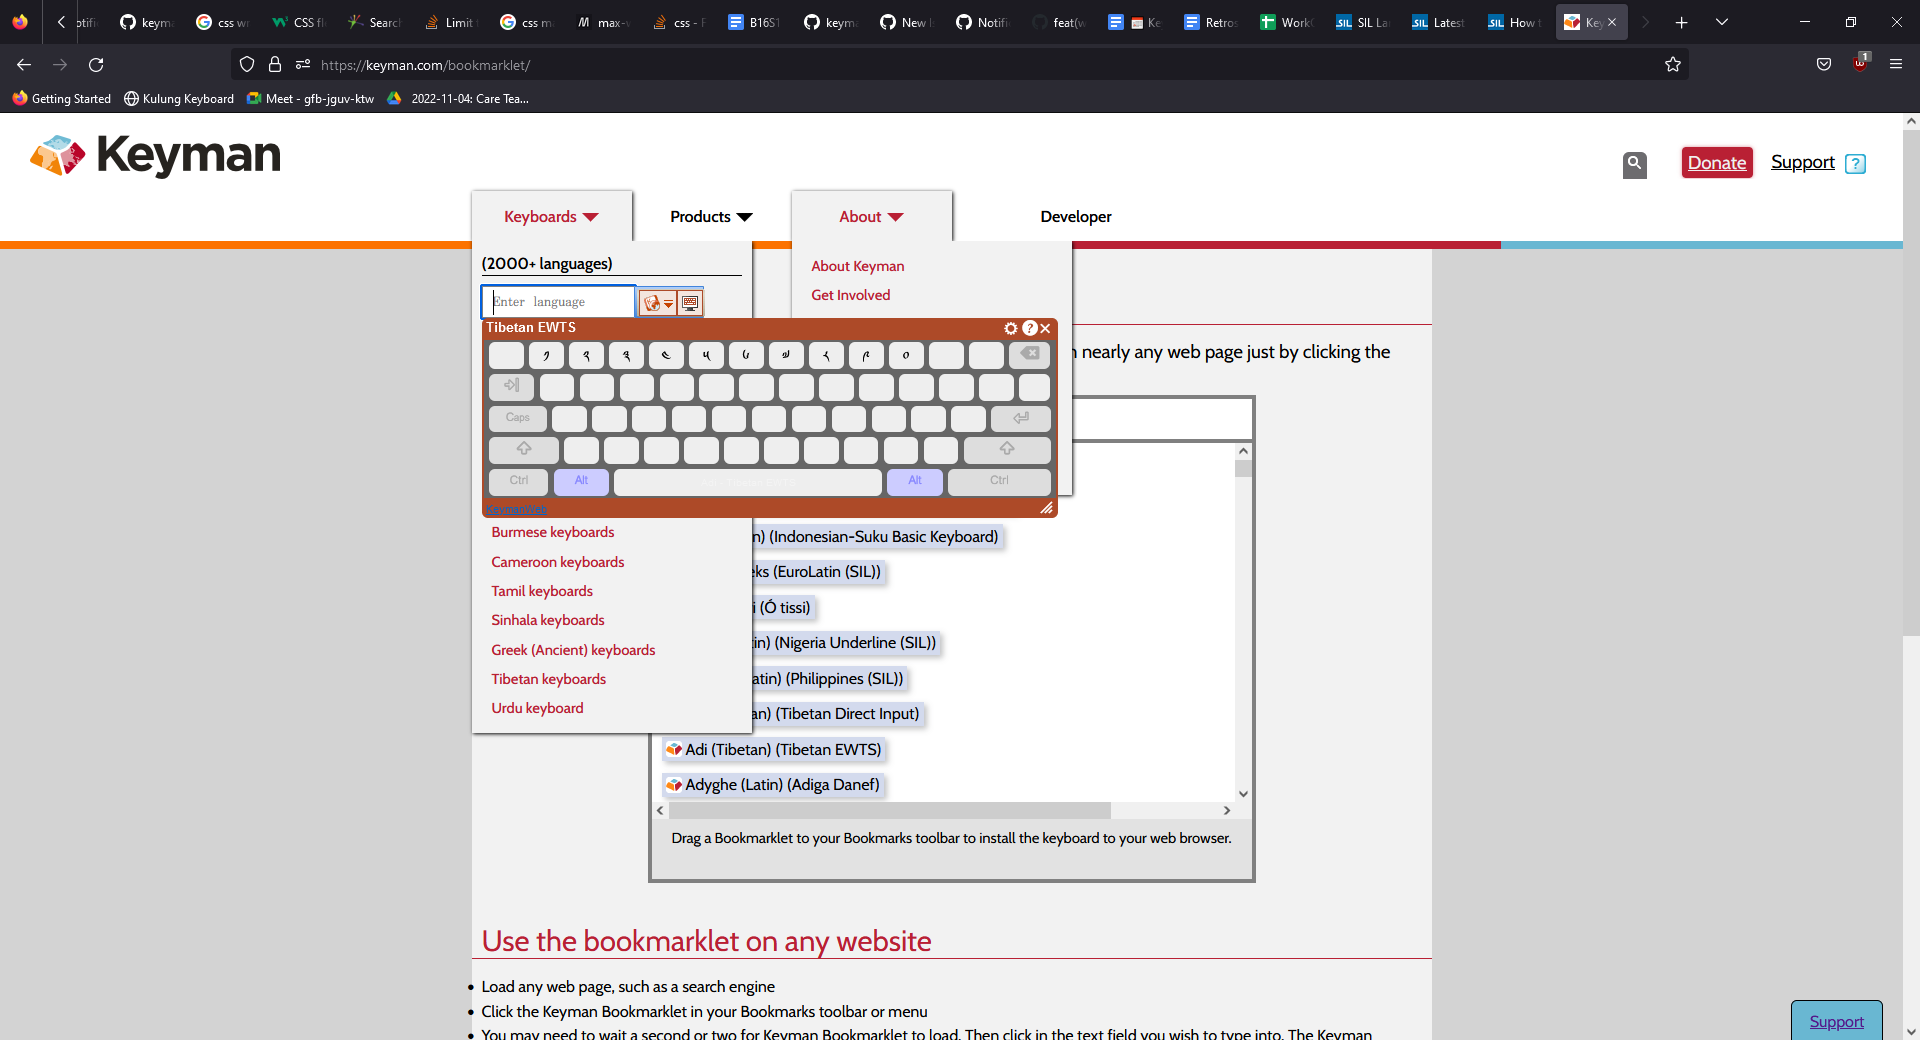Toggle the left Shift key on the virtual keyboard
Viewport: 1920px width, 1040px height.
[x=524, y=449]
